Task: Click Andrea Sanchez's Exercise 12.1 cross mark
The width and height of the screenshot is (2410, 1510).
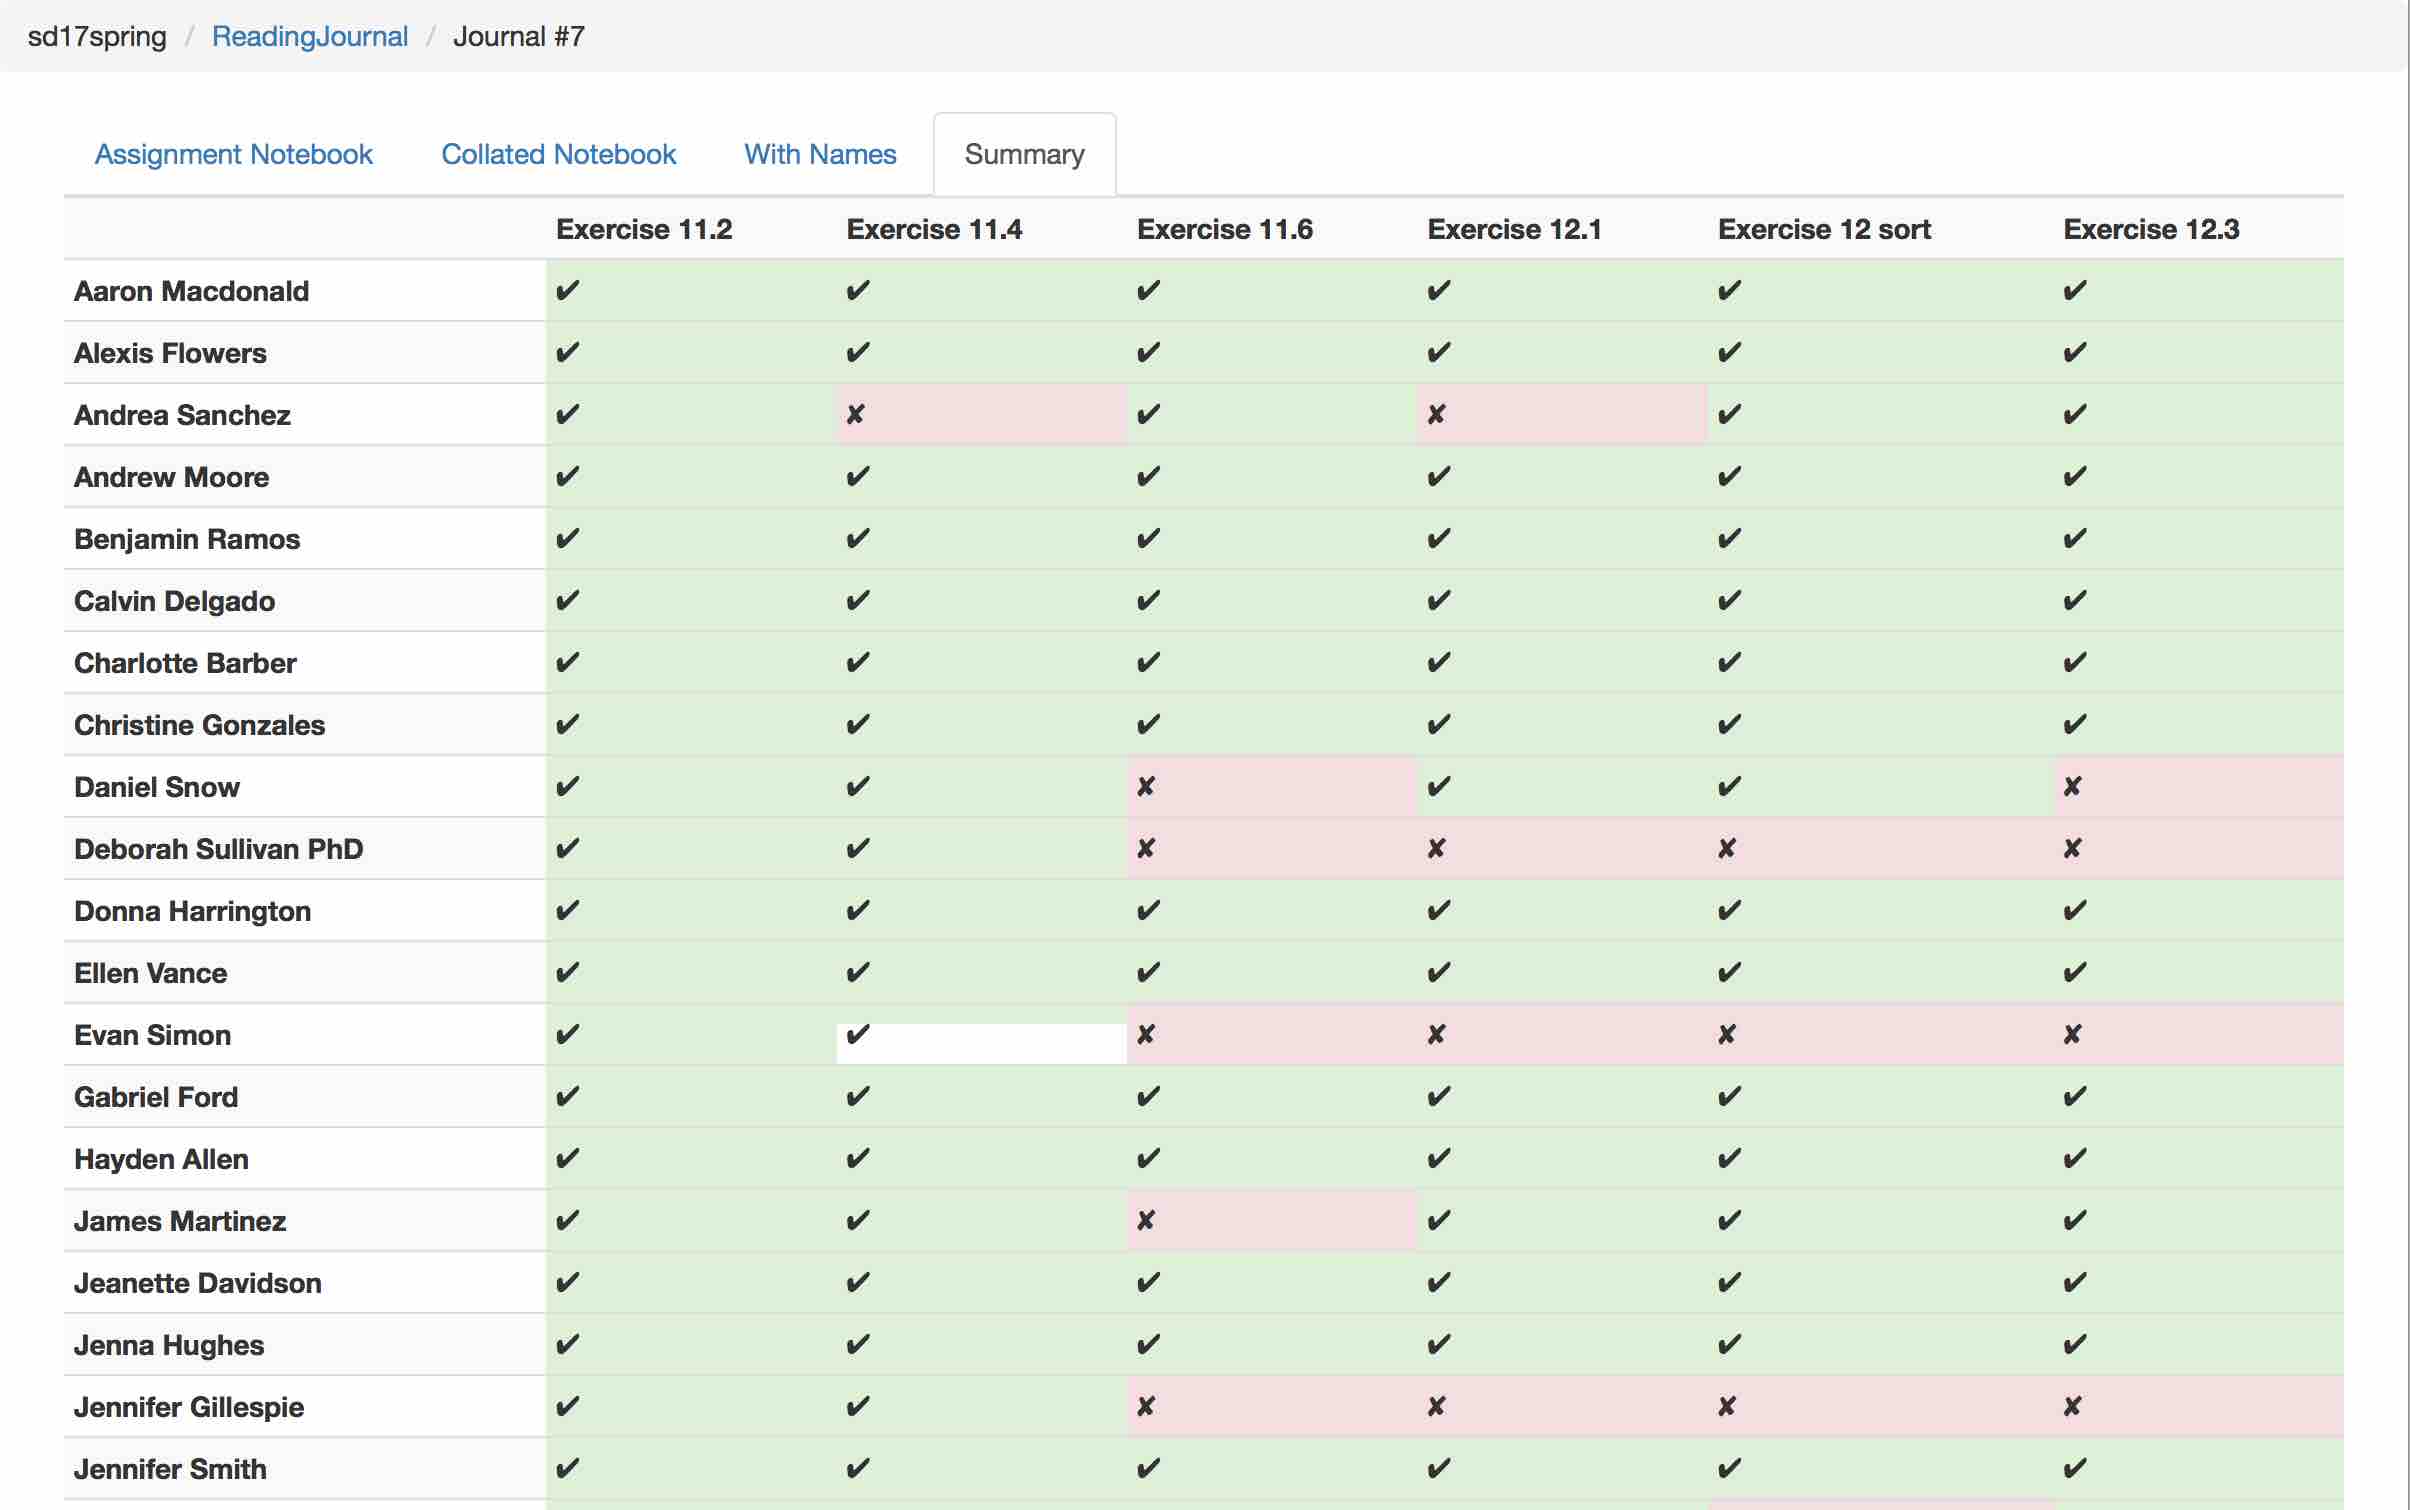Action: pos(1436,414)
